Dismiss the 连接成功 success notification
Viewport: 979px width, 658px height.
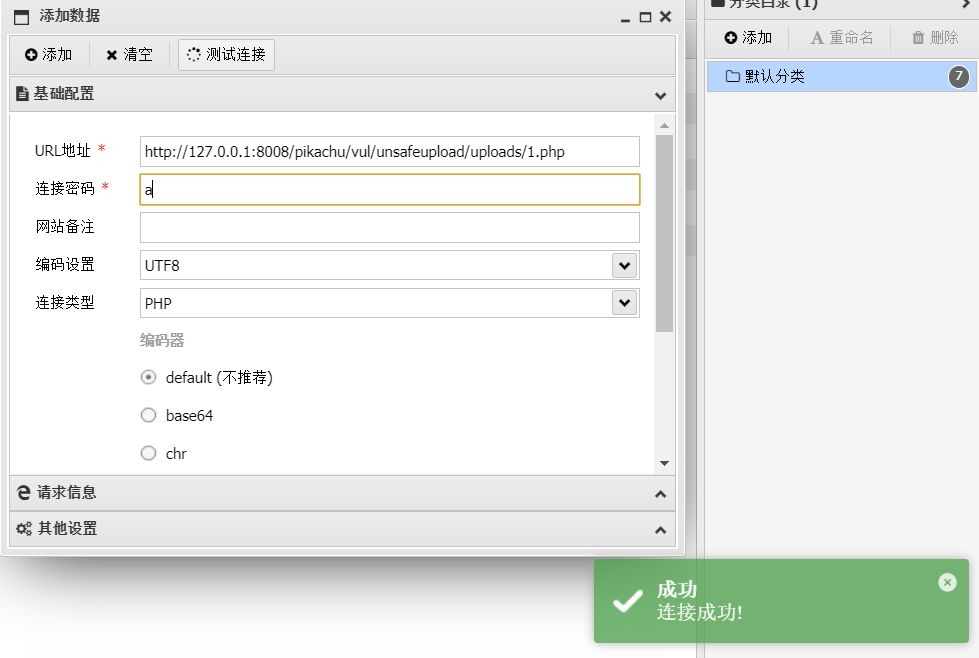pyautogui.click(x=947, y=582)
